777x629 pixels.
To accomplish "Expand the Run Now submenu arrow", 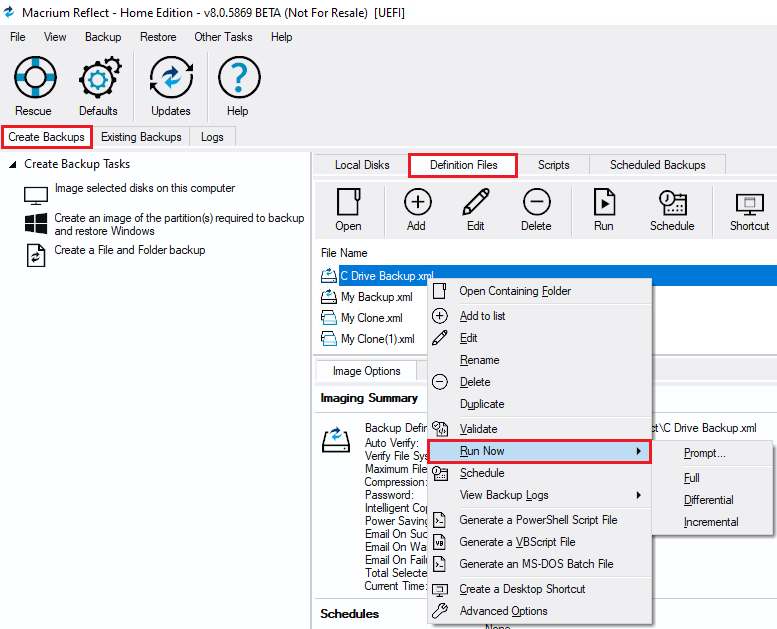I will pos(639,451).
